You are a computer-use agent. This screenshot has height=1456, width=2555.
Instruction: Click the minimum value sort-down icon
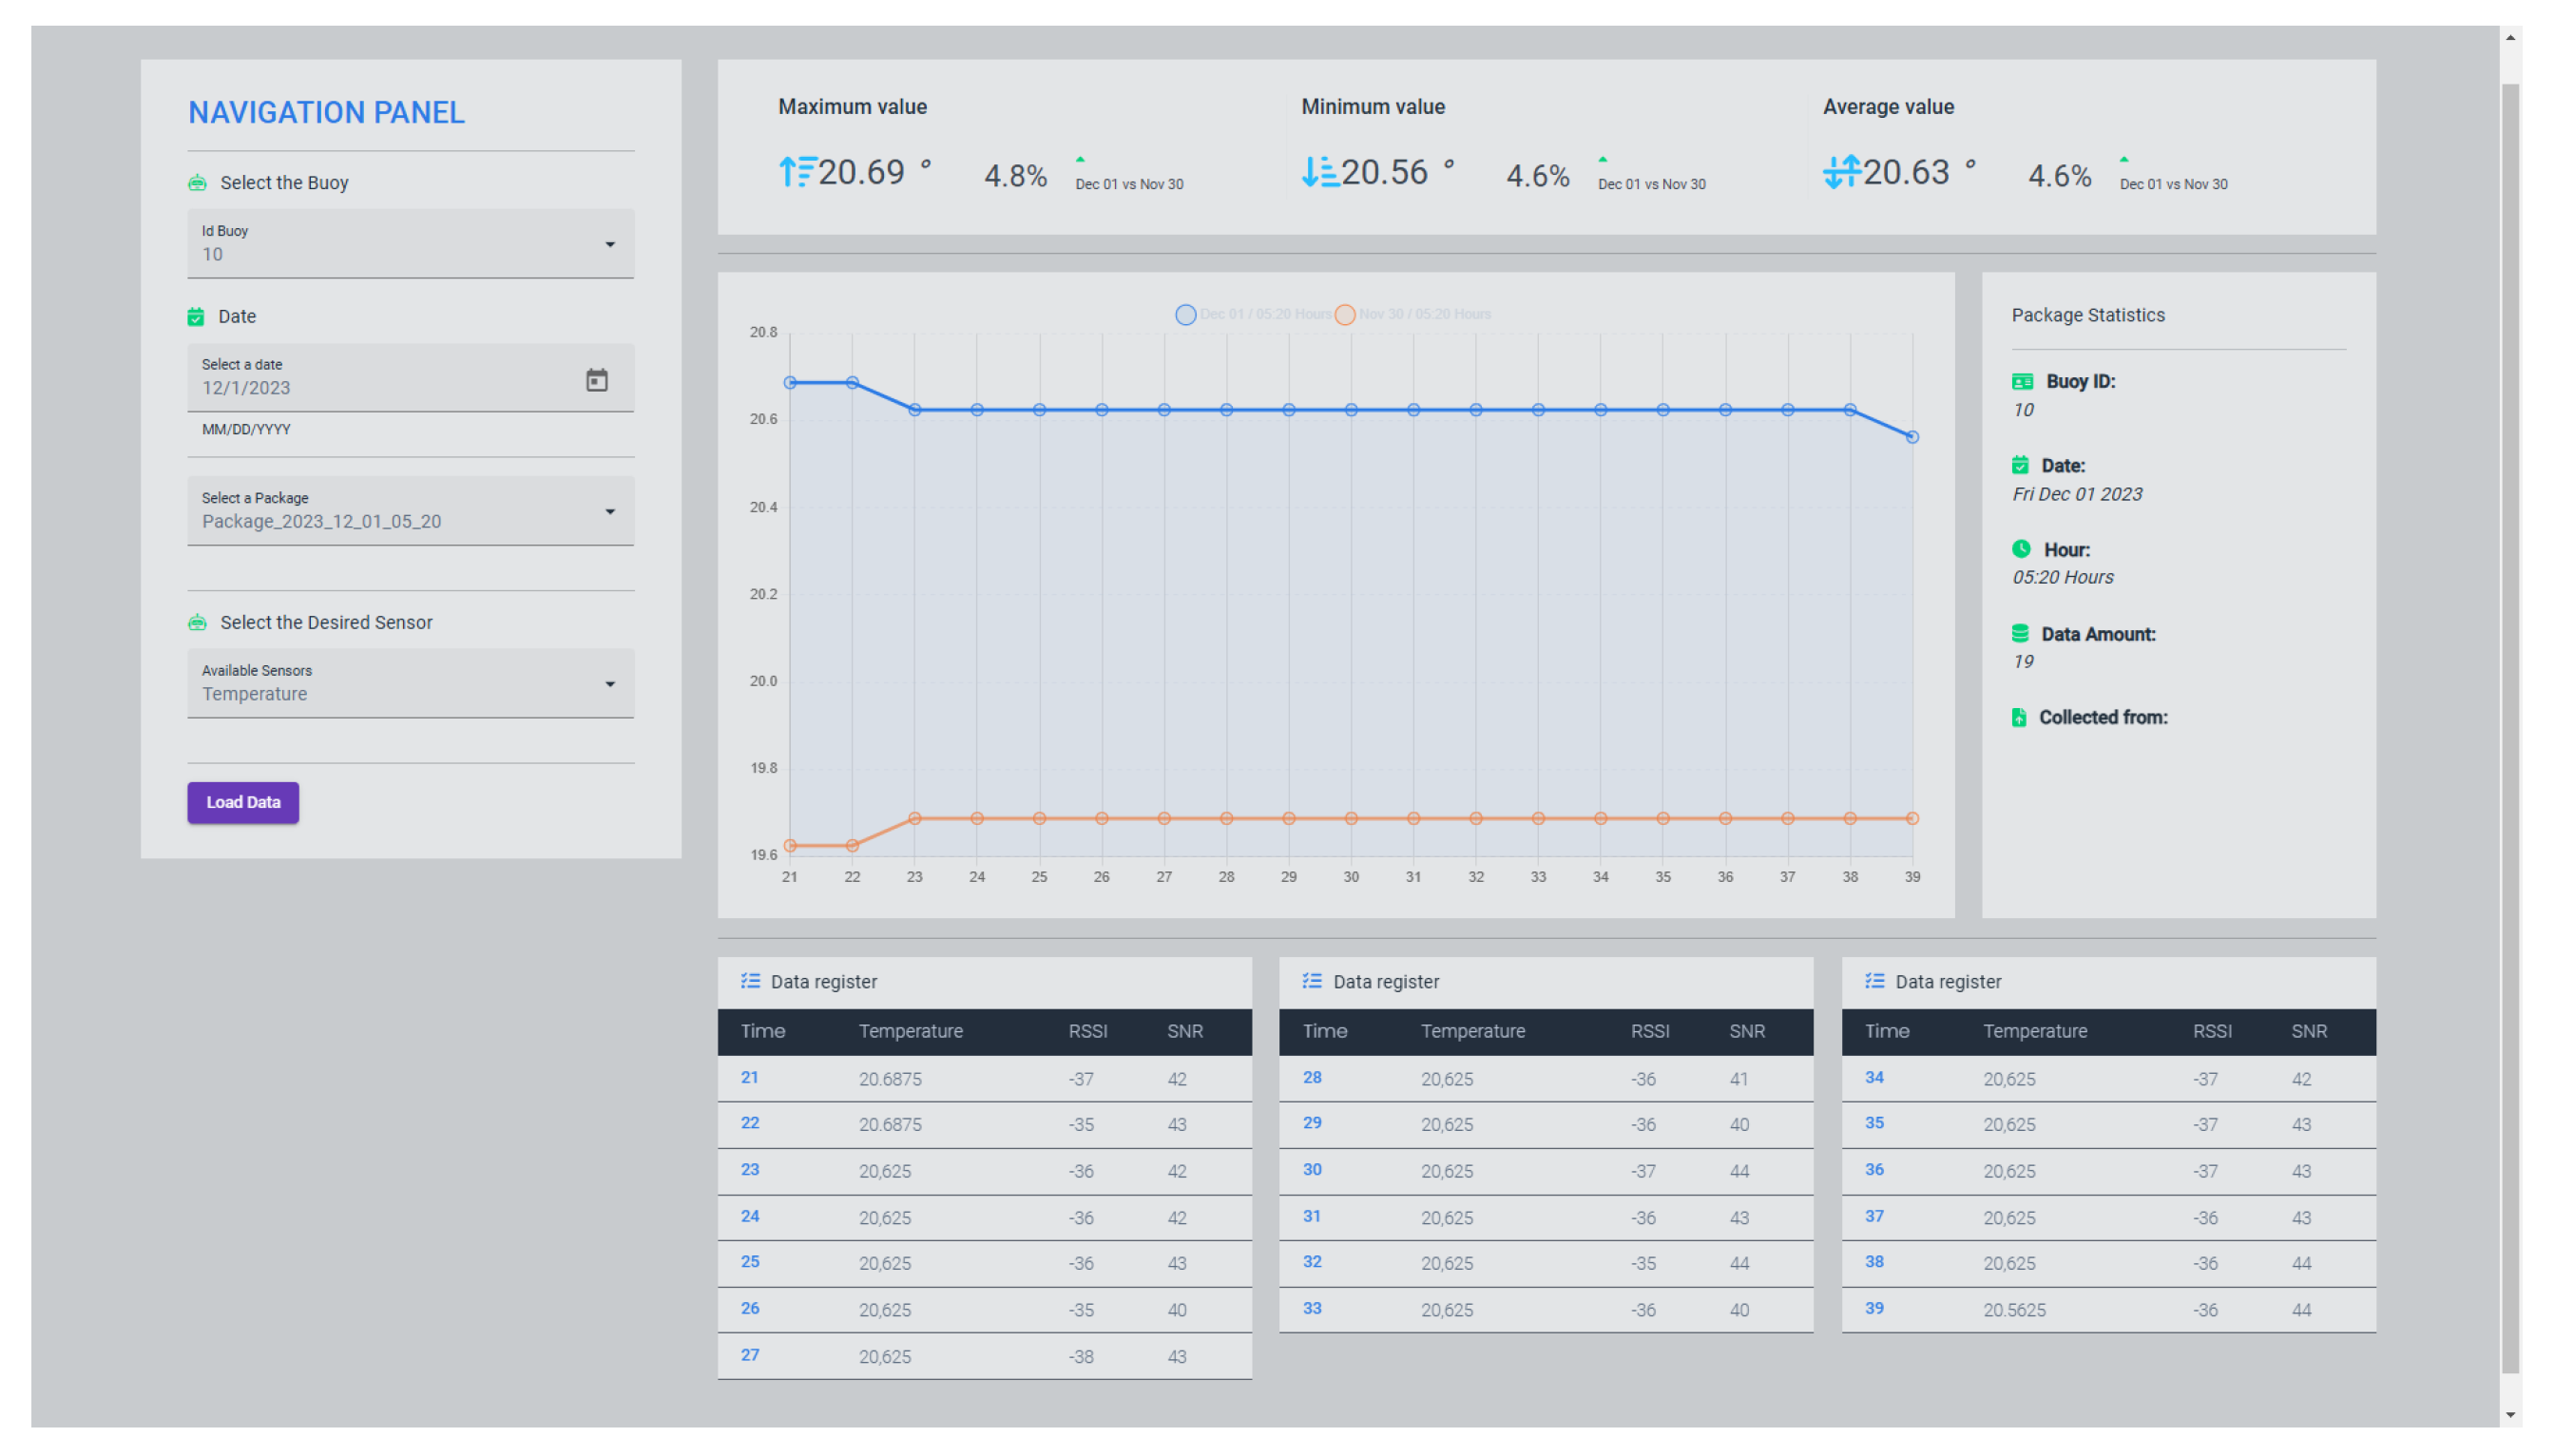tap(1319, 172)
